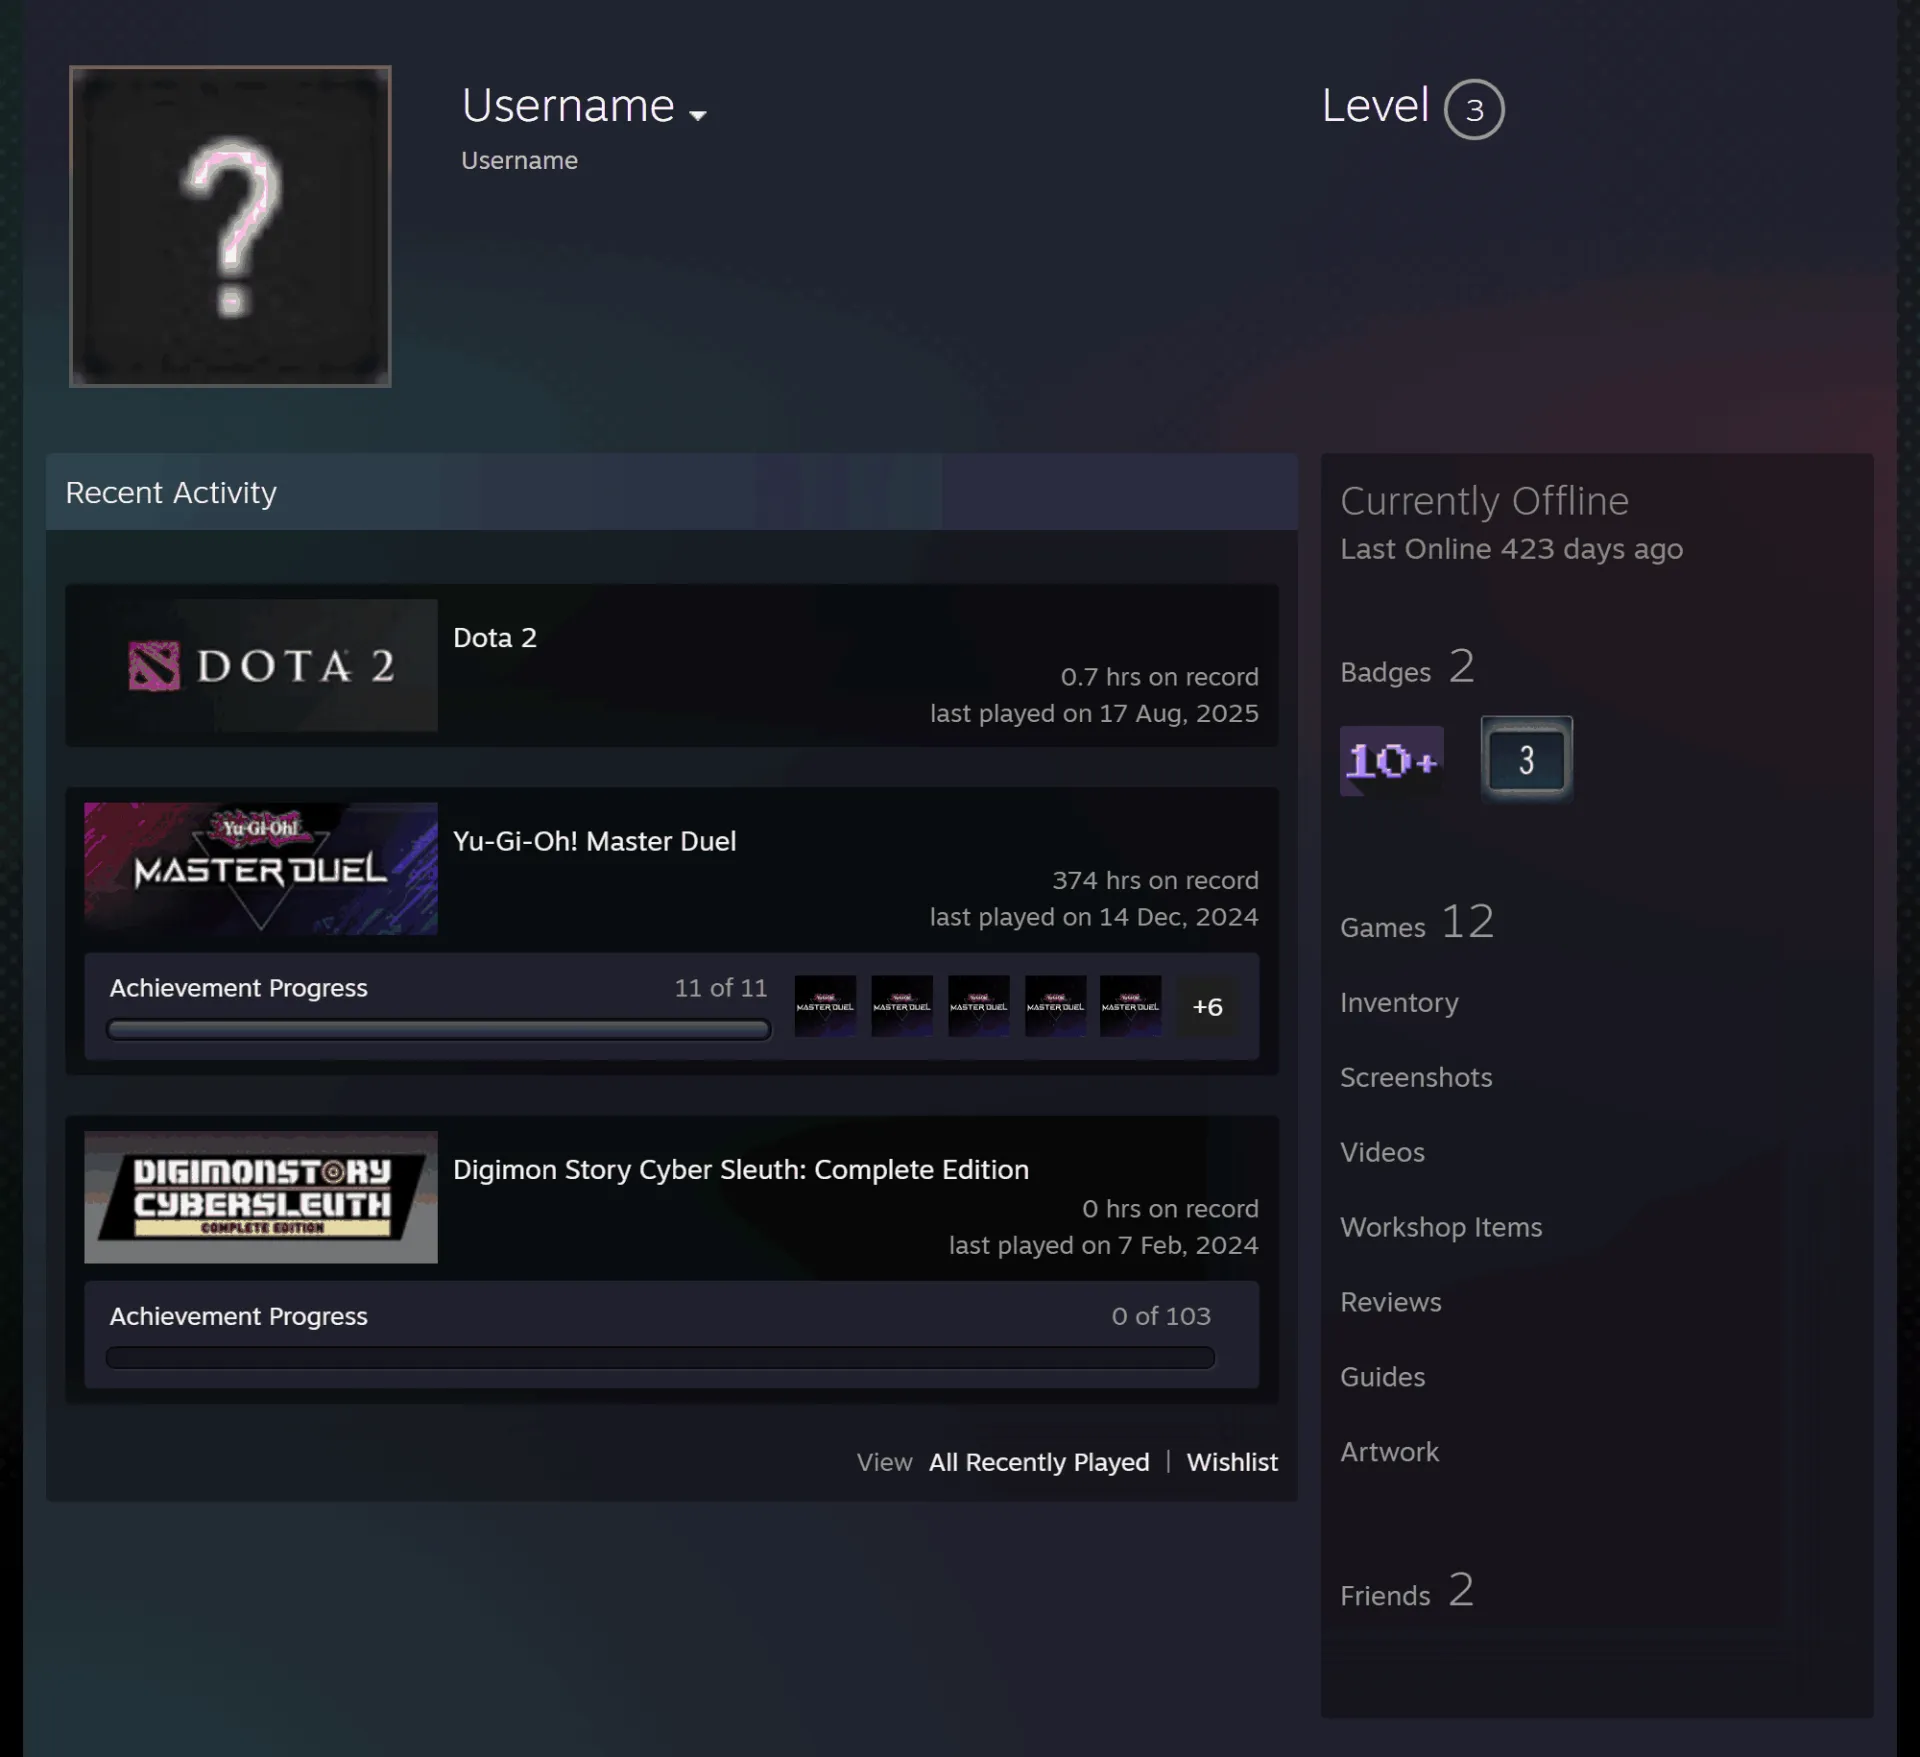
Task: Select first Master Duel achievement icon
Action: pos(825,1006)
